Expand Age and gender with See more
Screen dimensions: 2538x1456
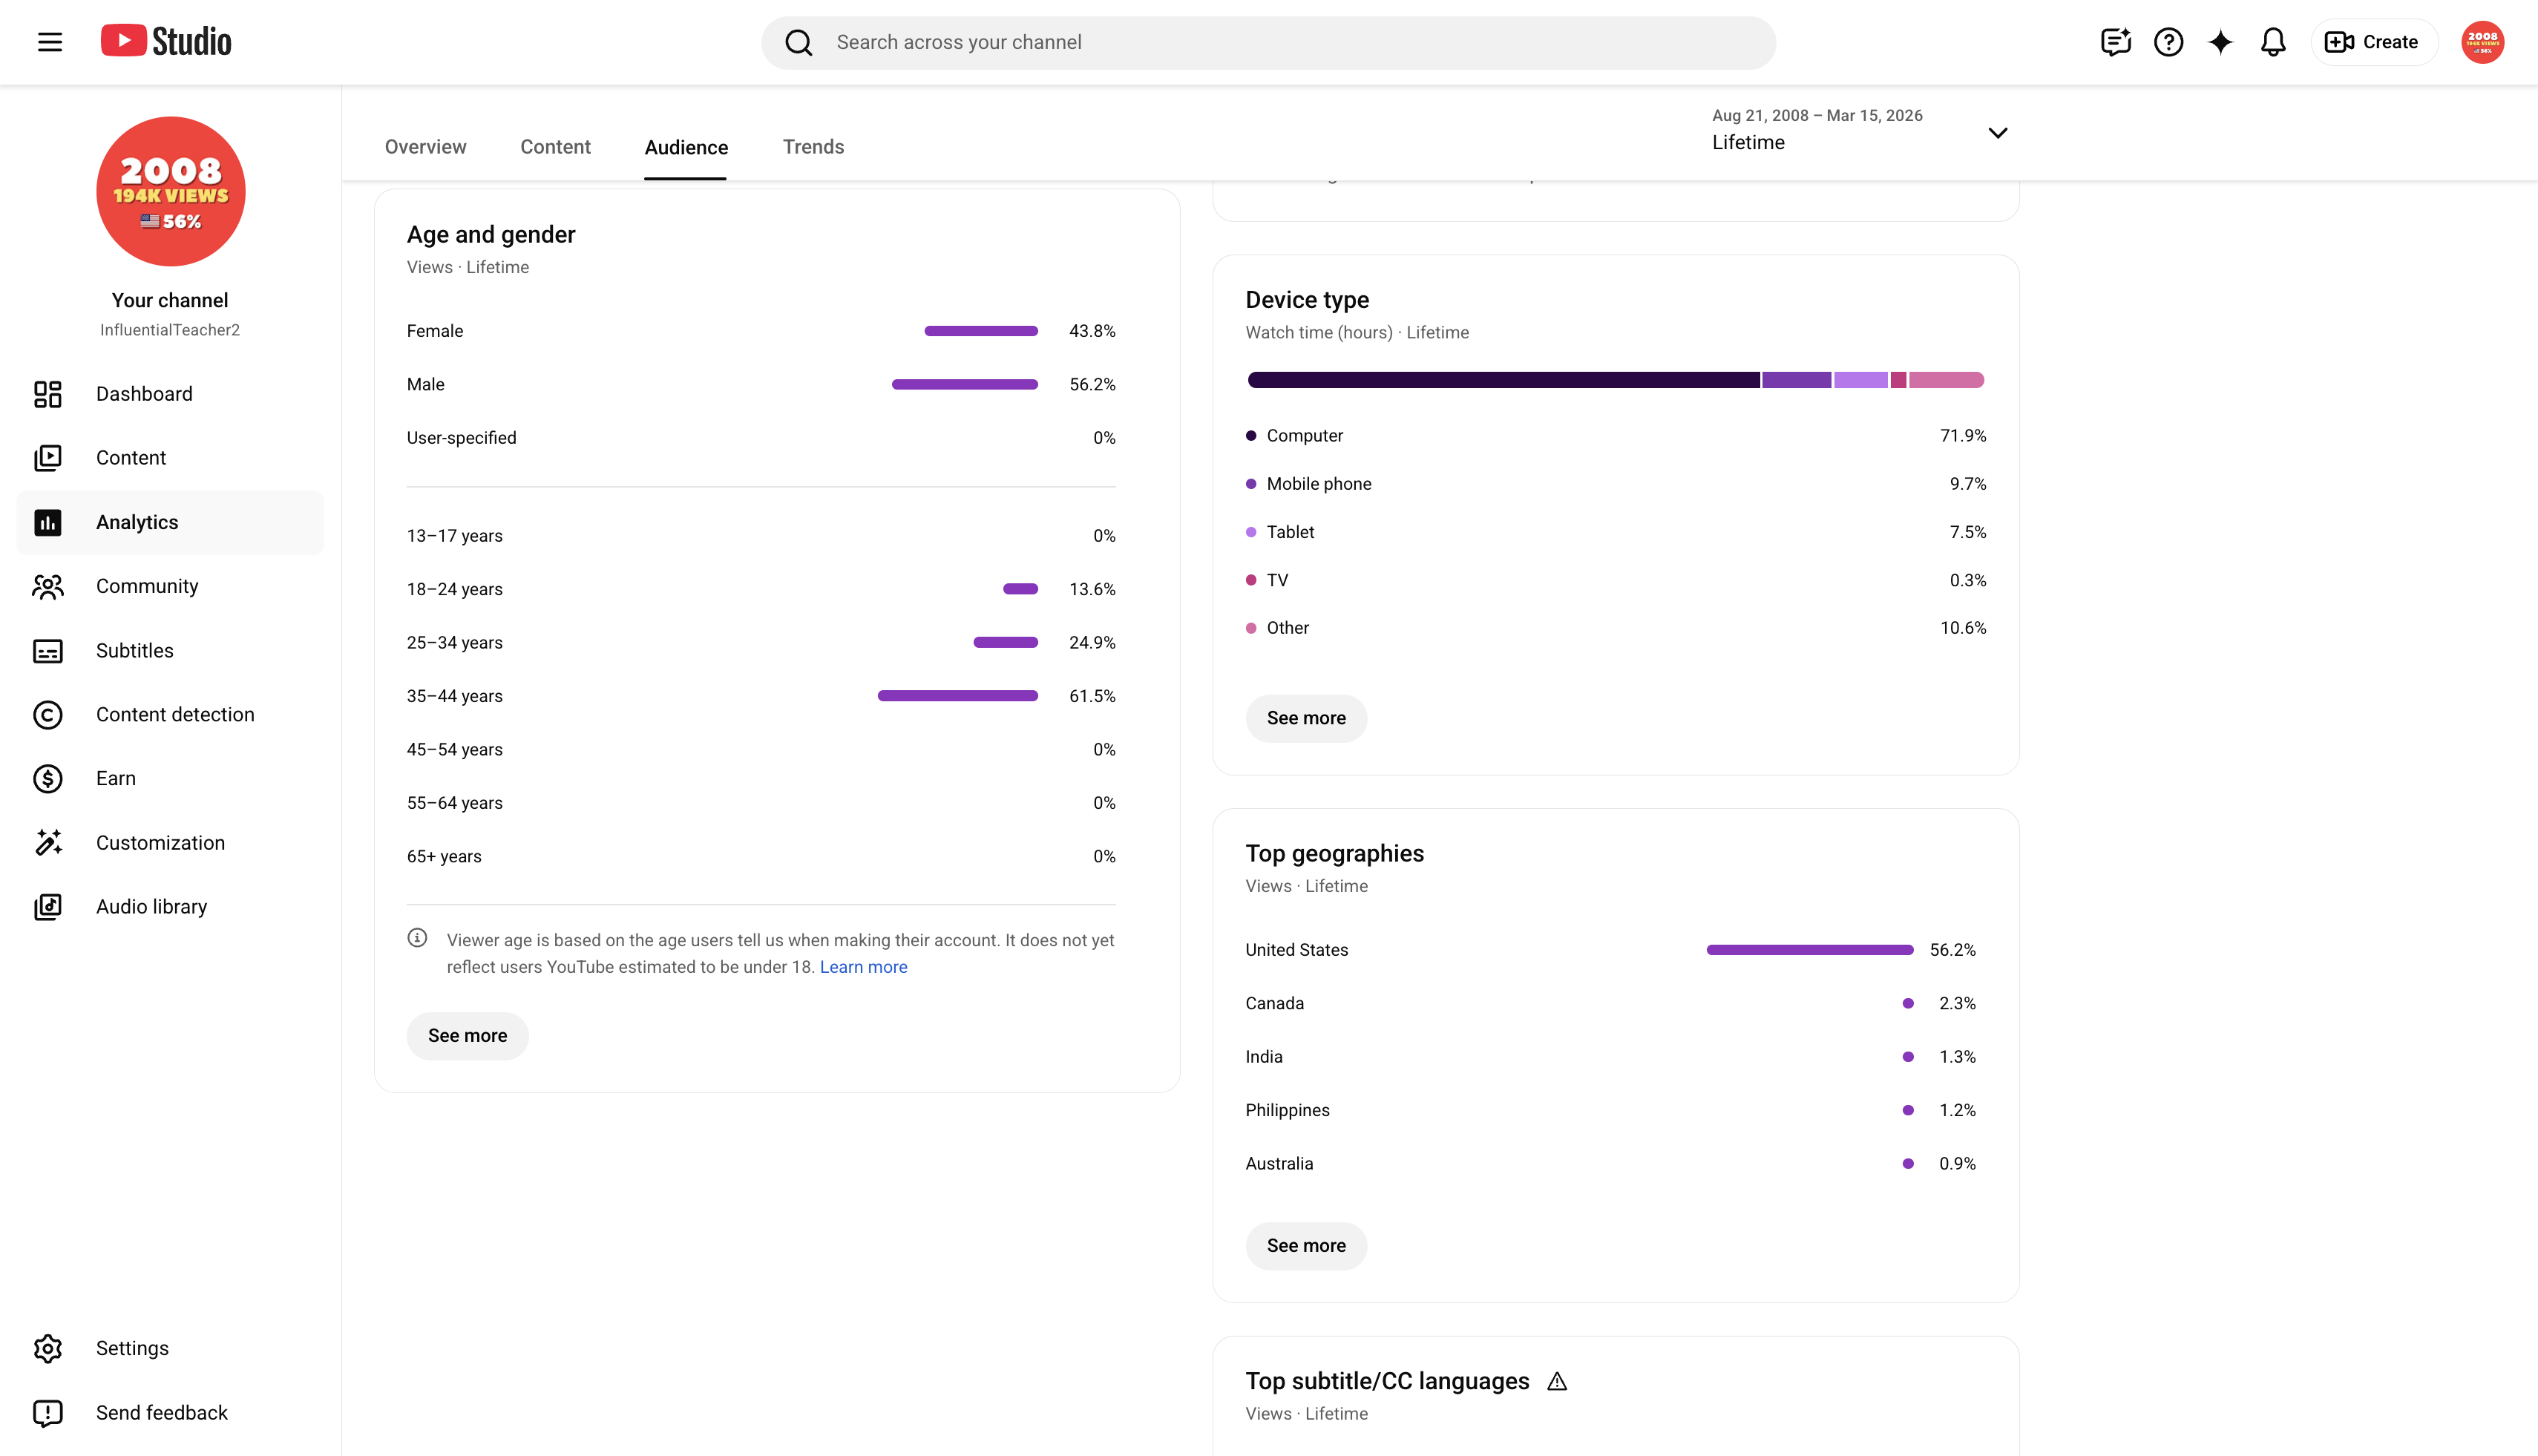pyautogui.click(x=467, y=1036)
